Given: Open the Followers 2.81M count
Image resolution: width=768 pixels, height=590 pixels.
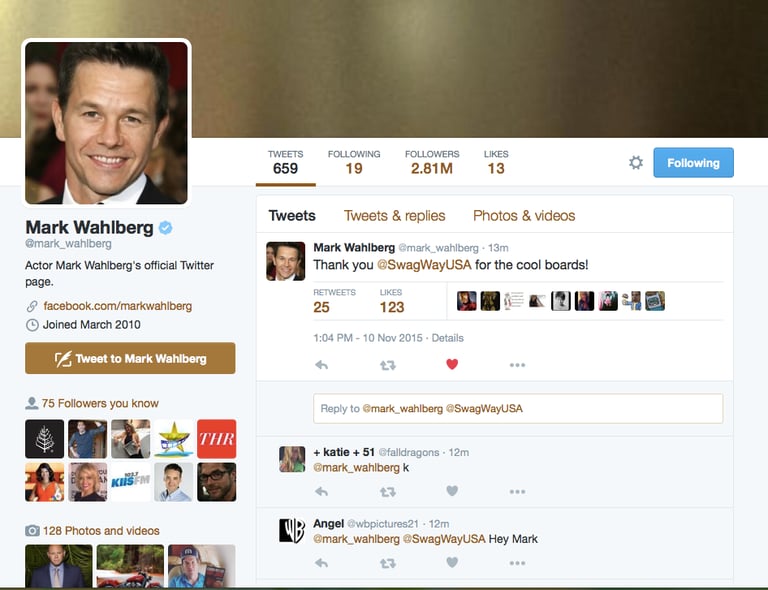Looking at the screenshot, I should [x=432, y=163].
